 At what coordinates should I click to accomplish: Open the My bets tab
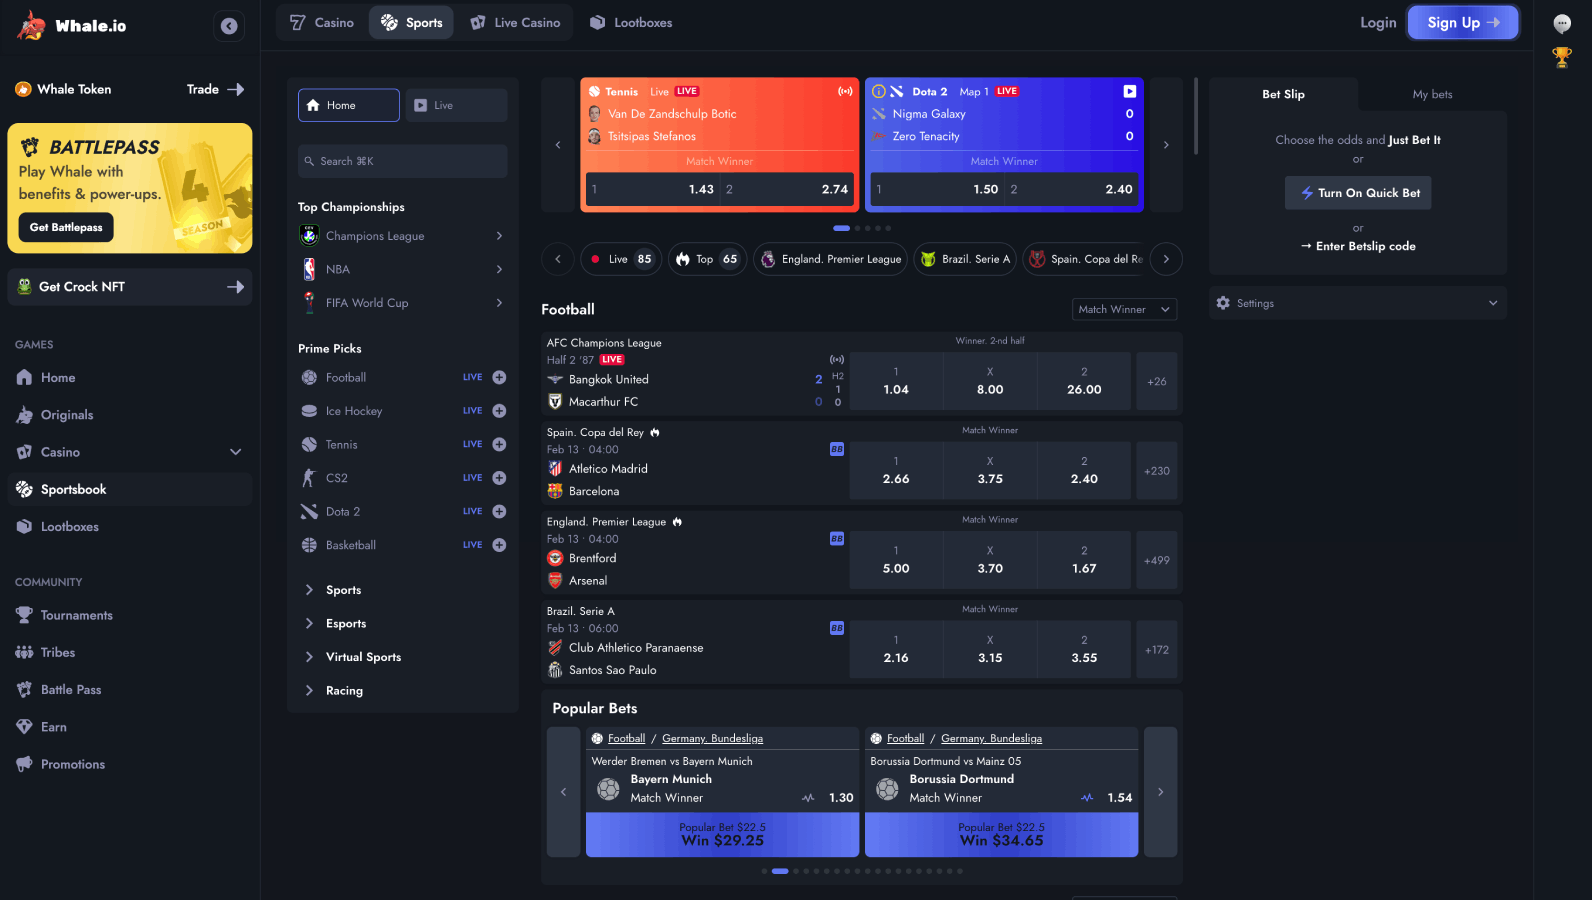coord(1432,94)
